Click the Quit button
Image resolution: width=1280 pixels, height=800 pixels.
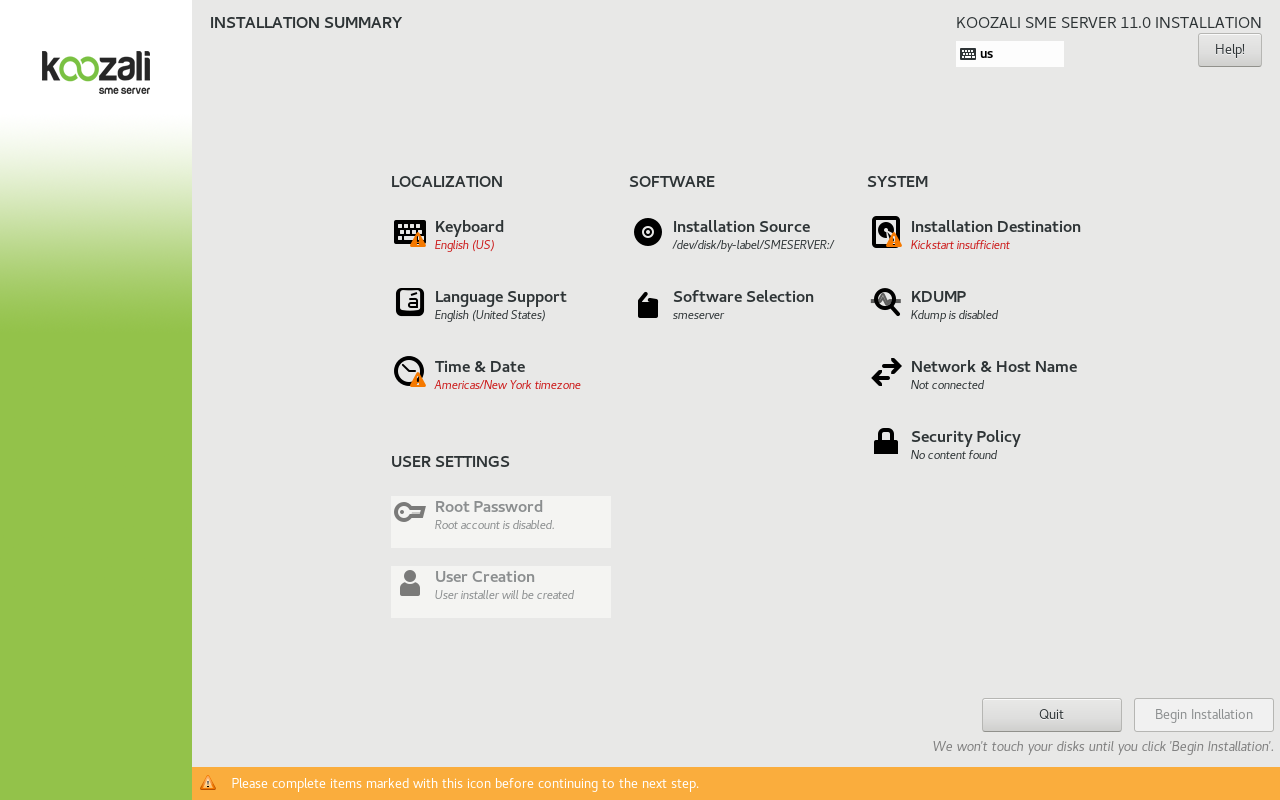(x=1052, y=715)
